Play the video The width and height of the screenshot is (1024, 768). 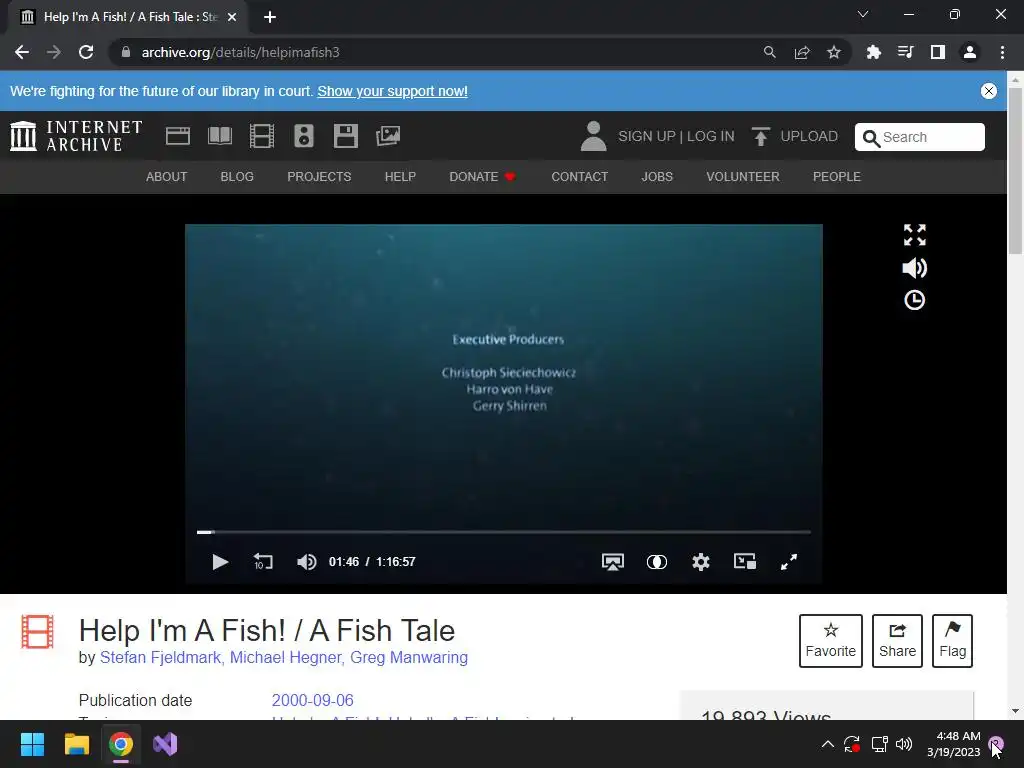click(220, 562)
